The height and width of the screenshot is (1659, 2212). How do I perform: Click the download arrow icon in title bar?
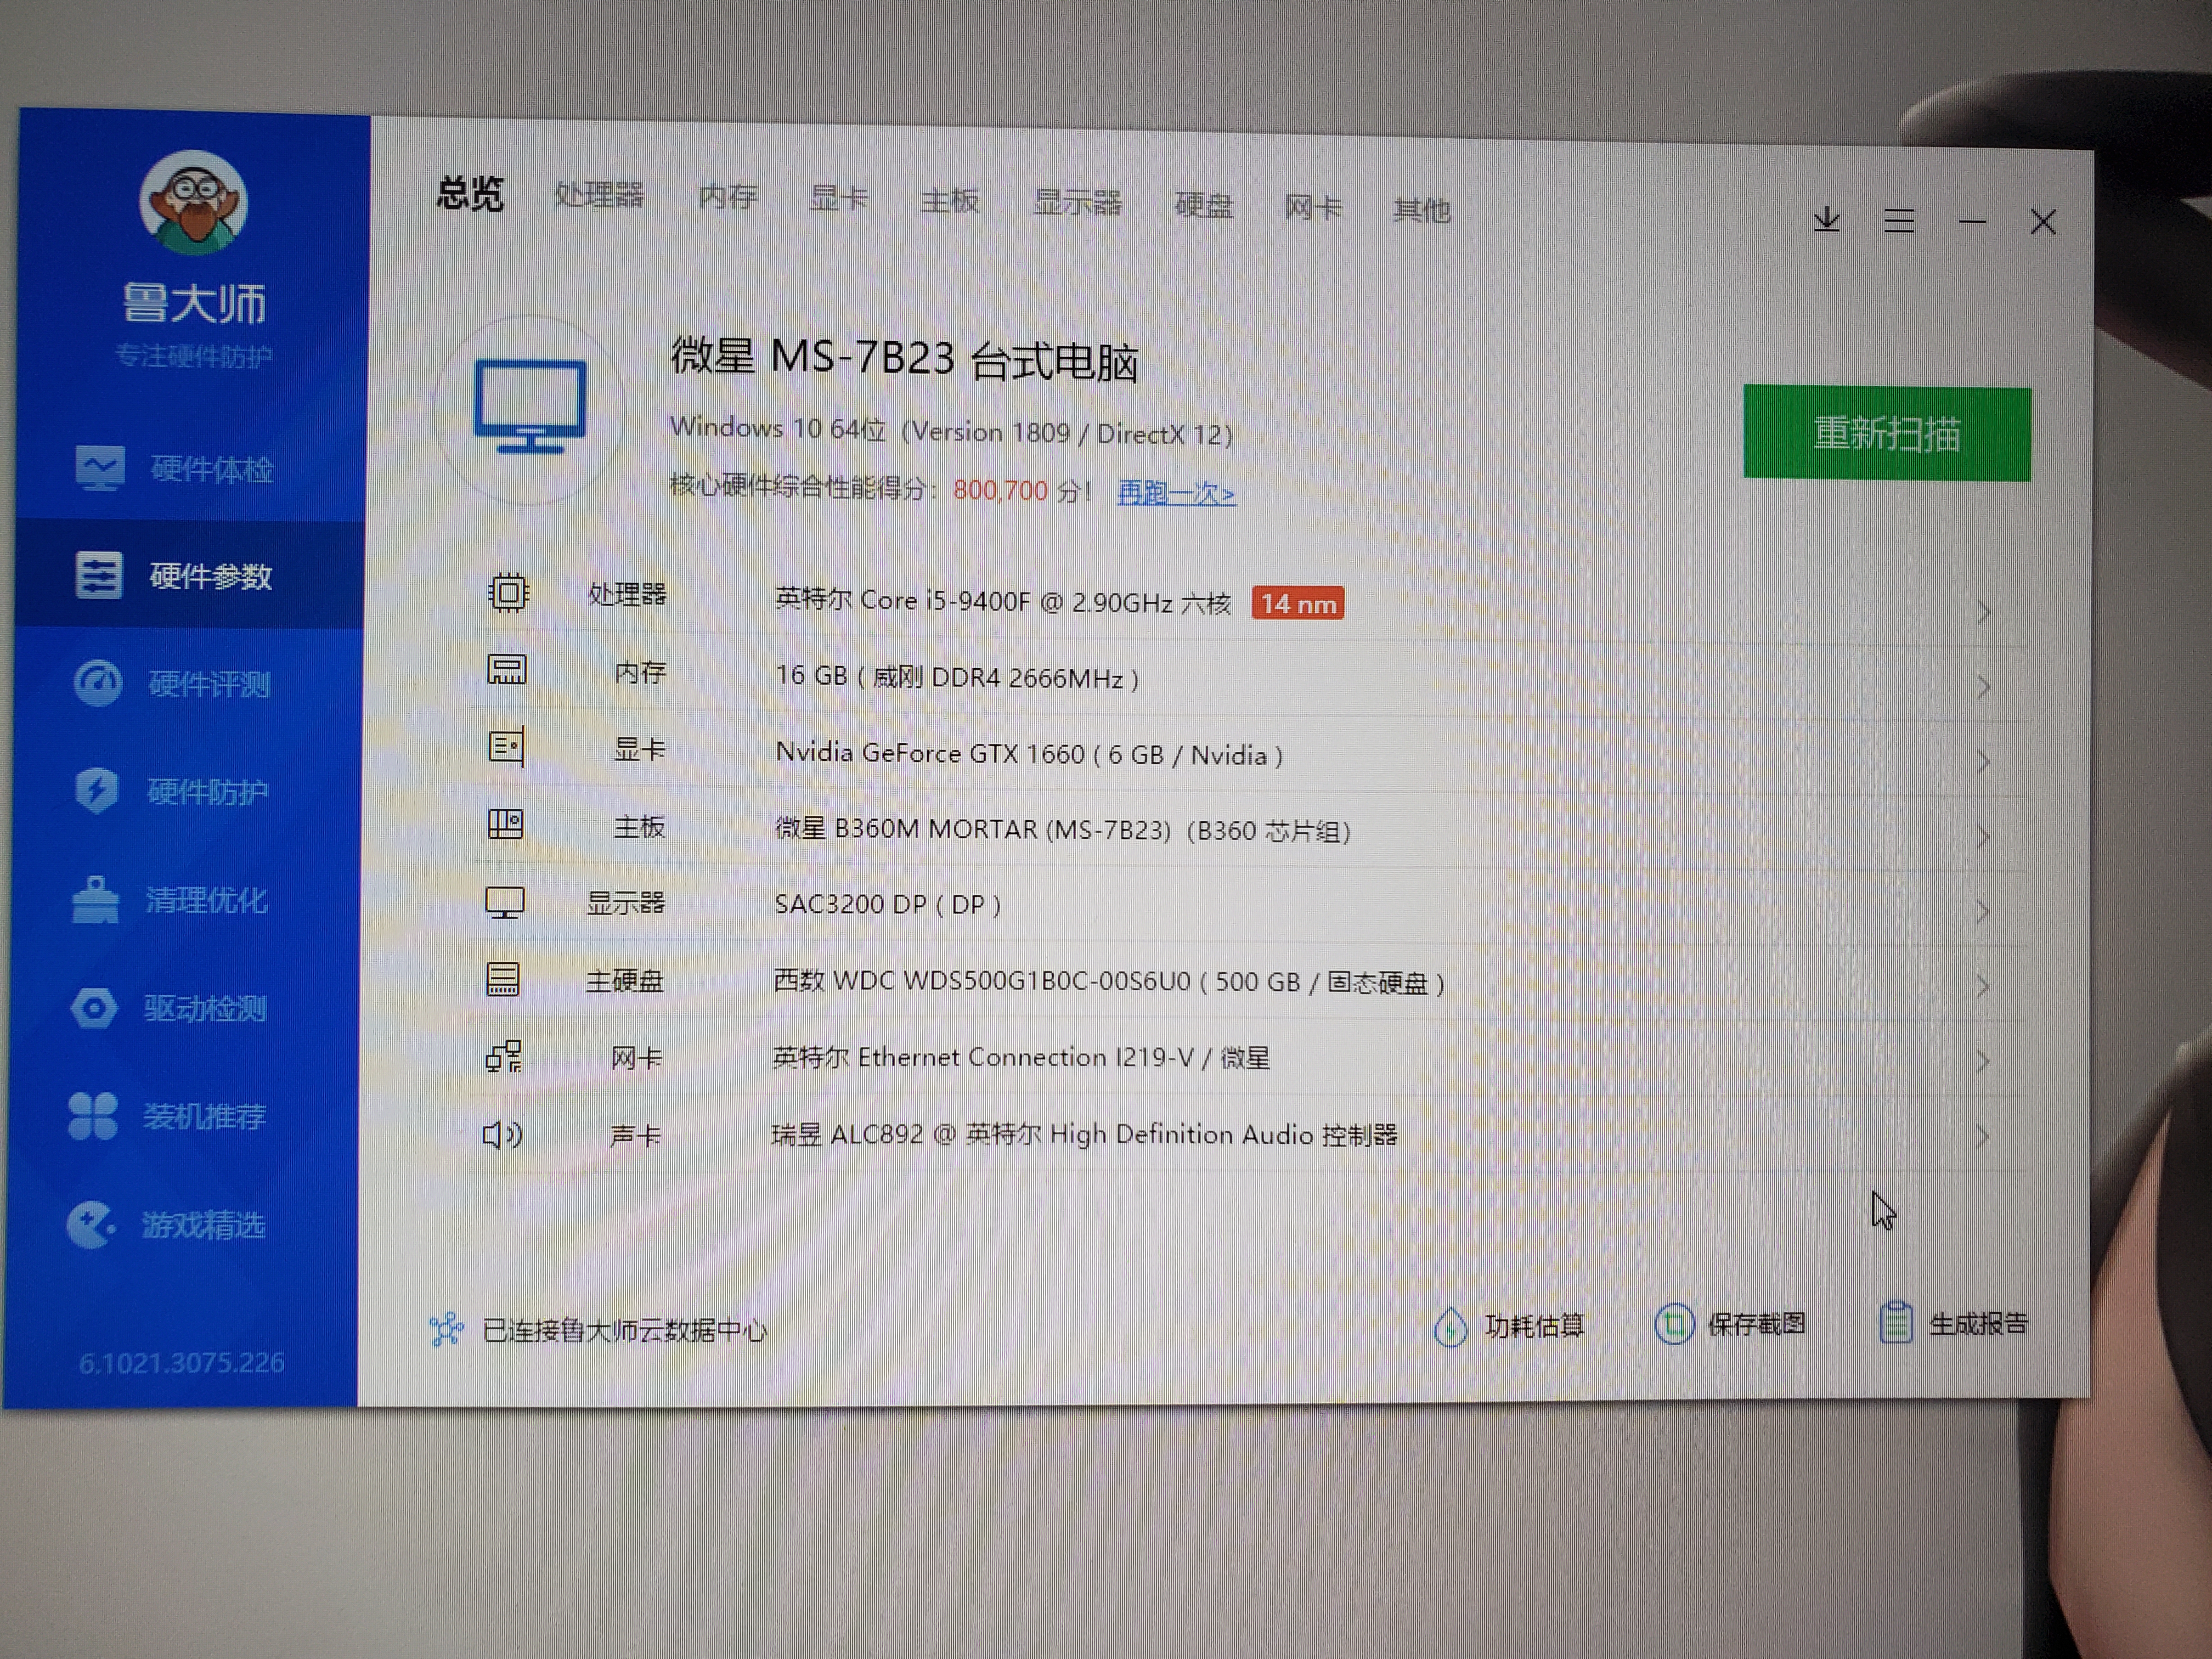tap(1826, 219)
